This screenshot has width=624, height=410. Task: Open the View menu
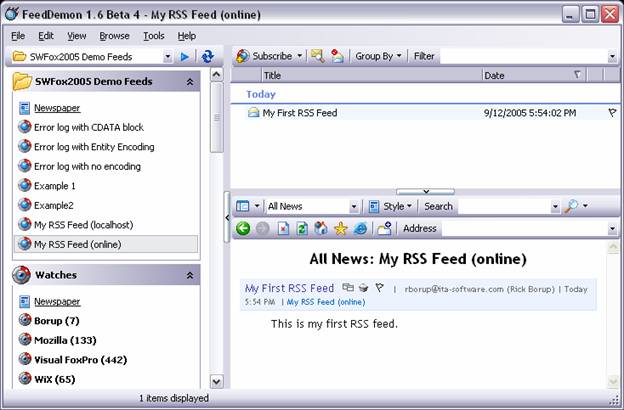76,36
